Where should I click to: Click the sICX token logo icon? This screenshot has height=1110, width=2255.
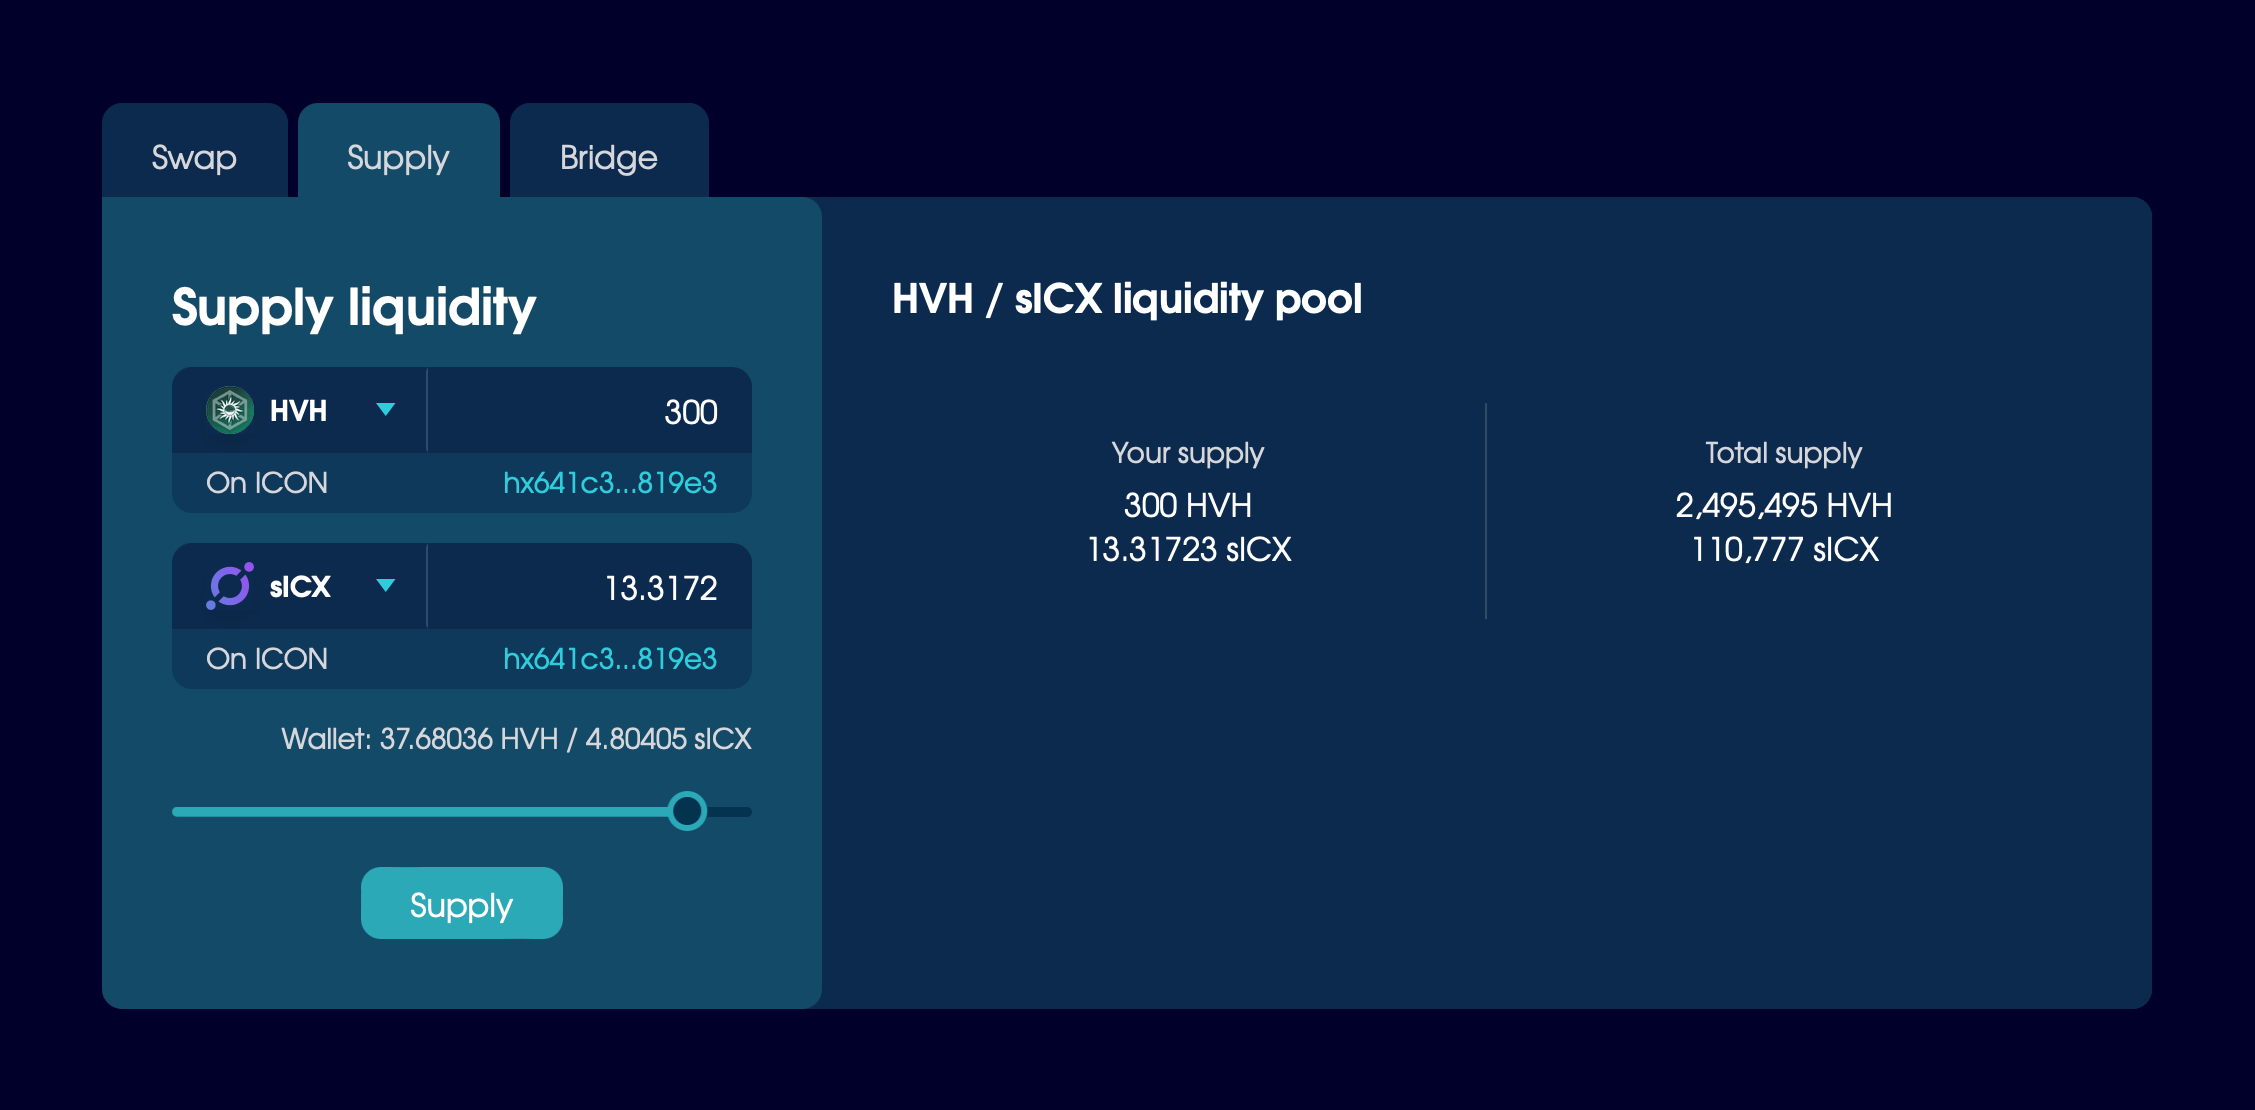click(230, 586)
